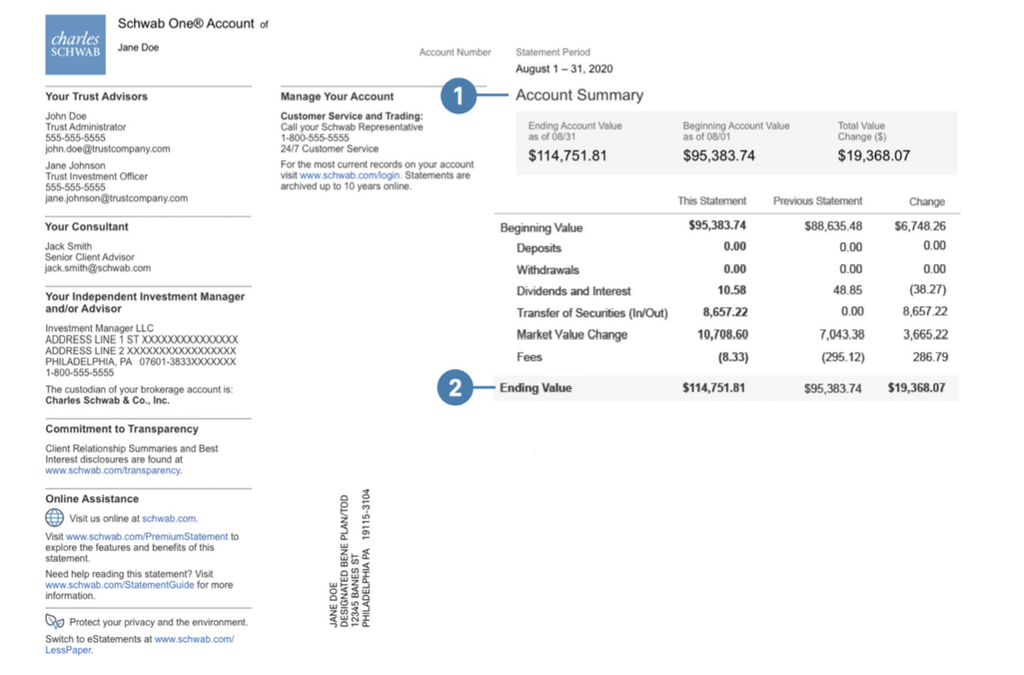
Task: Click the 1-800-555-5555 customer service number
Action: pyautogui.click(x=315, y=138)
